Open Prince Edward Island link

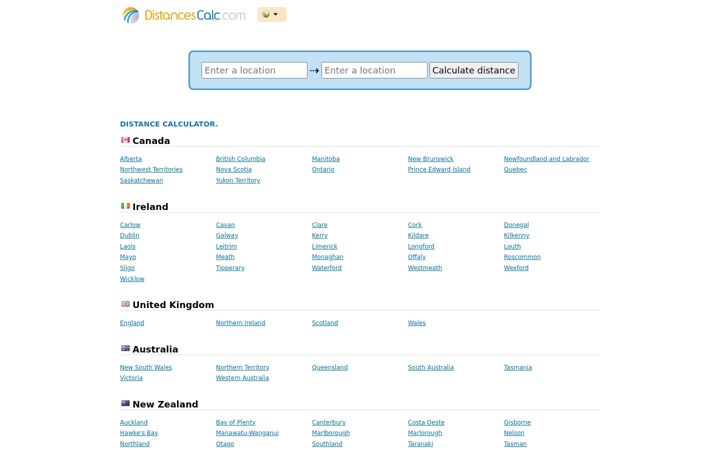point(439,169)
